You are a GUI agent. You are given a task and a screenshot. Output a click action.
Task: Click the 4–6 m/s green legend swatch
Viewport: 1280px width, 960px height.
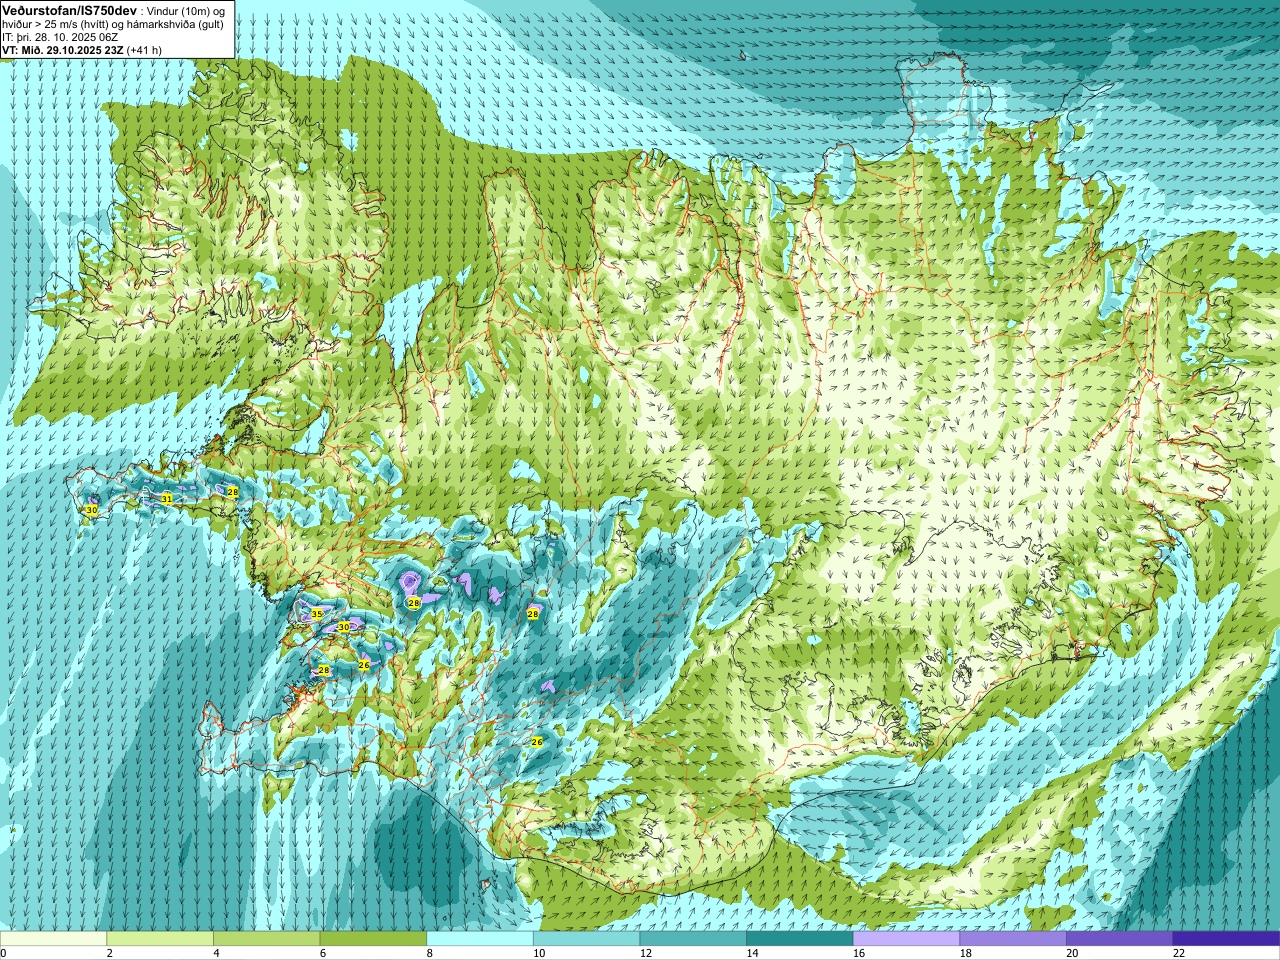tap(266, 939)
